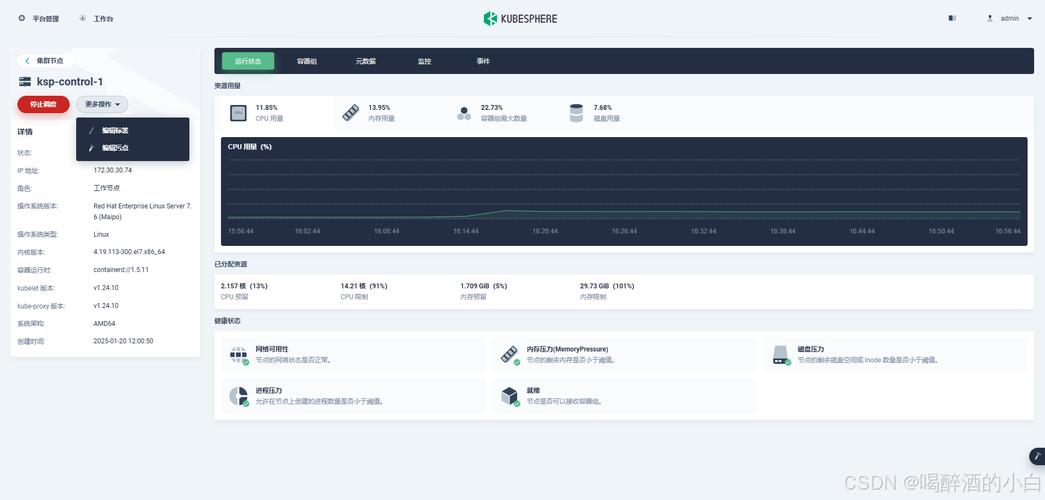Click the disk usage cylinder icon

(x=576, y=113)
